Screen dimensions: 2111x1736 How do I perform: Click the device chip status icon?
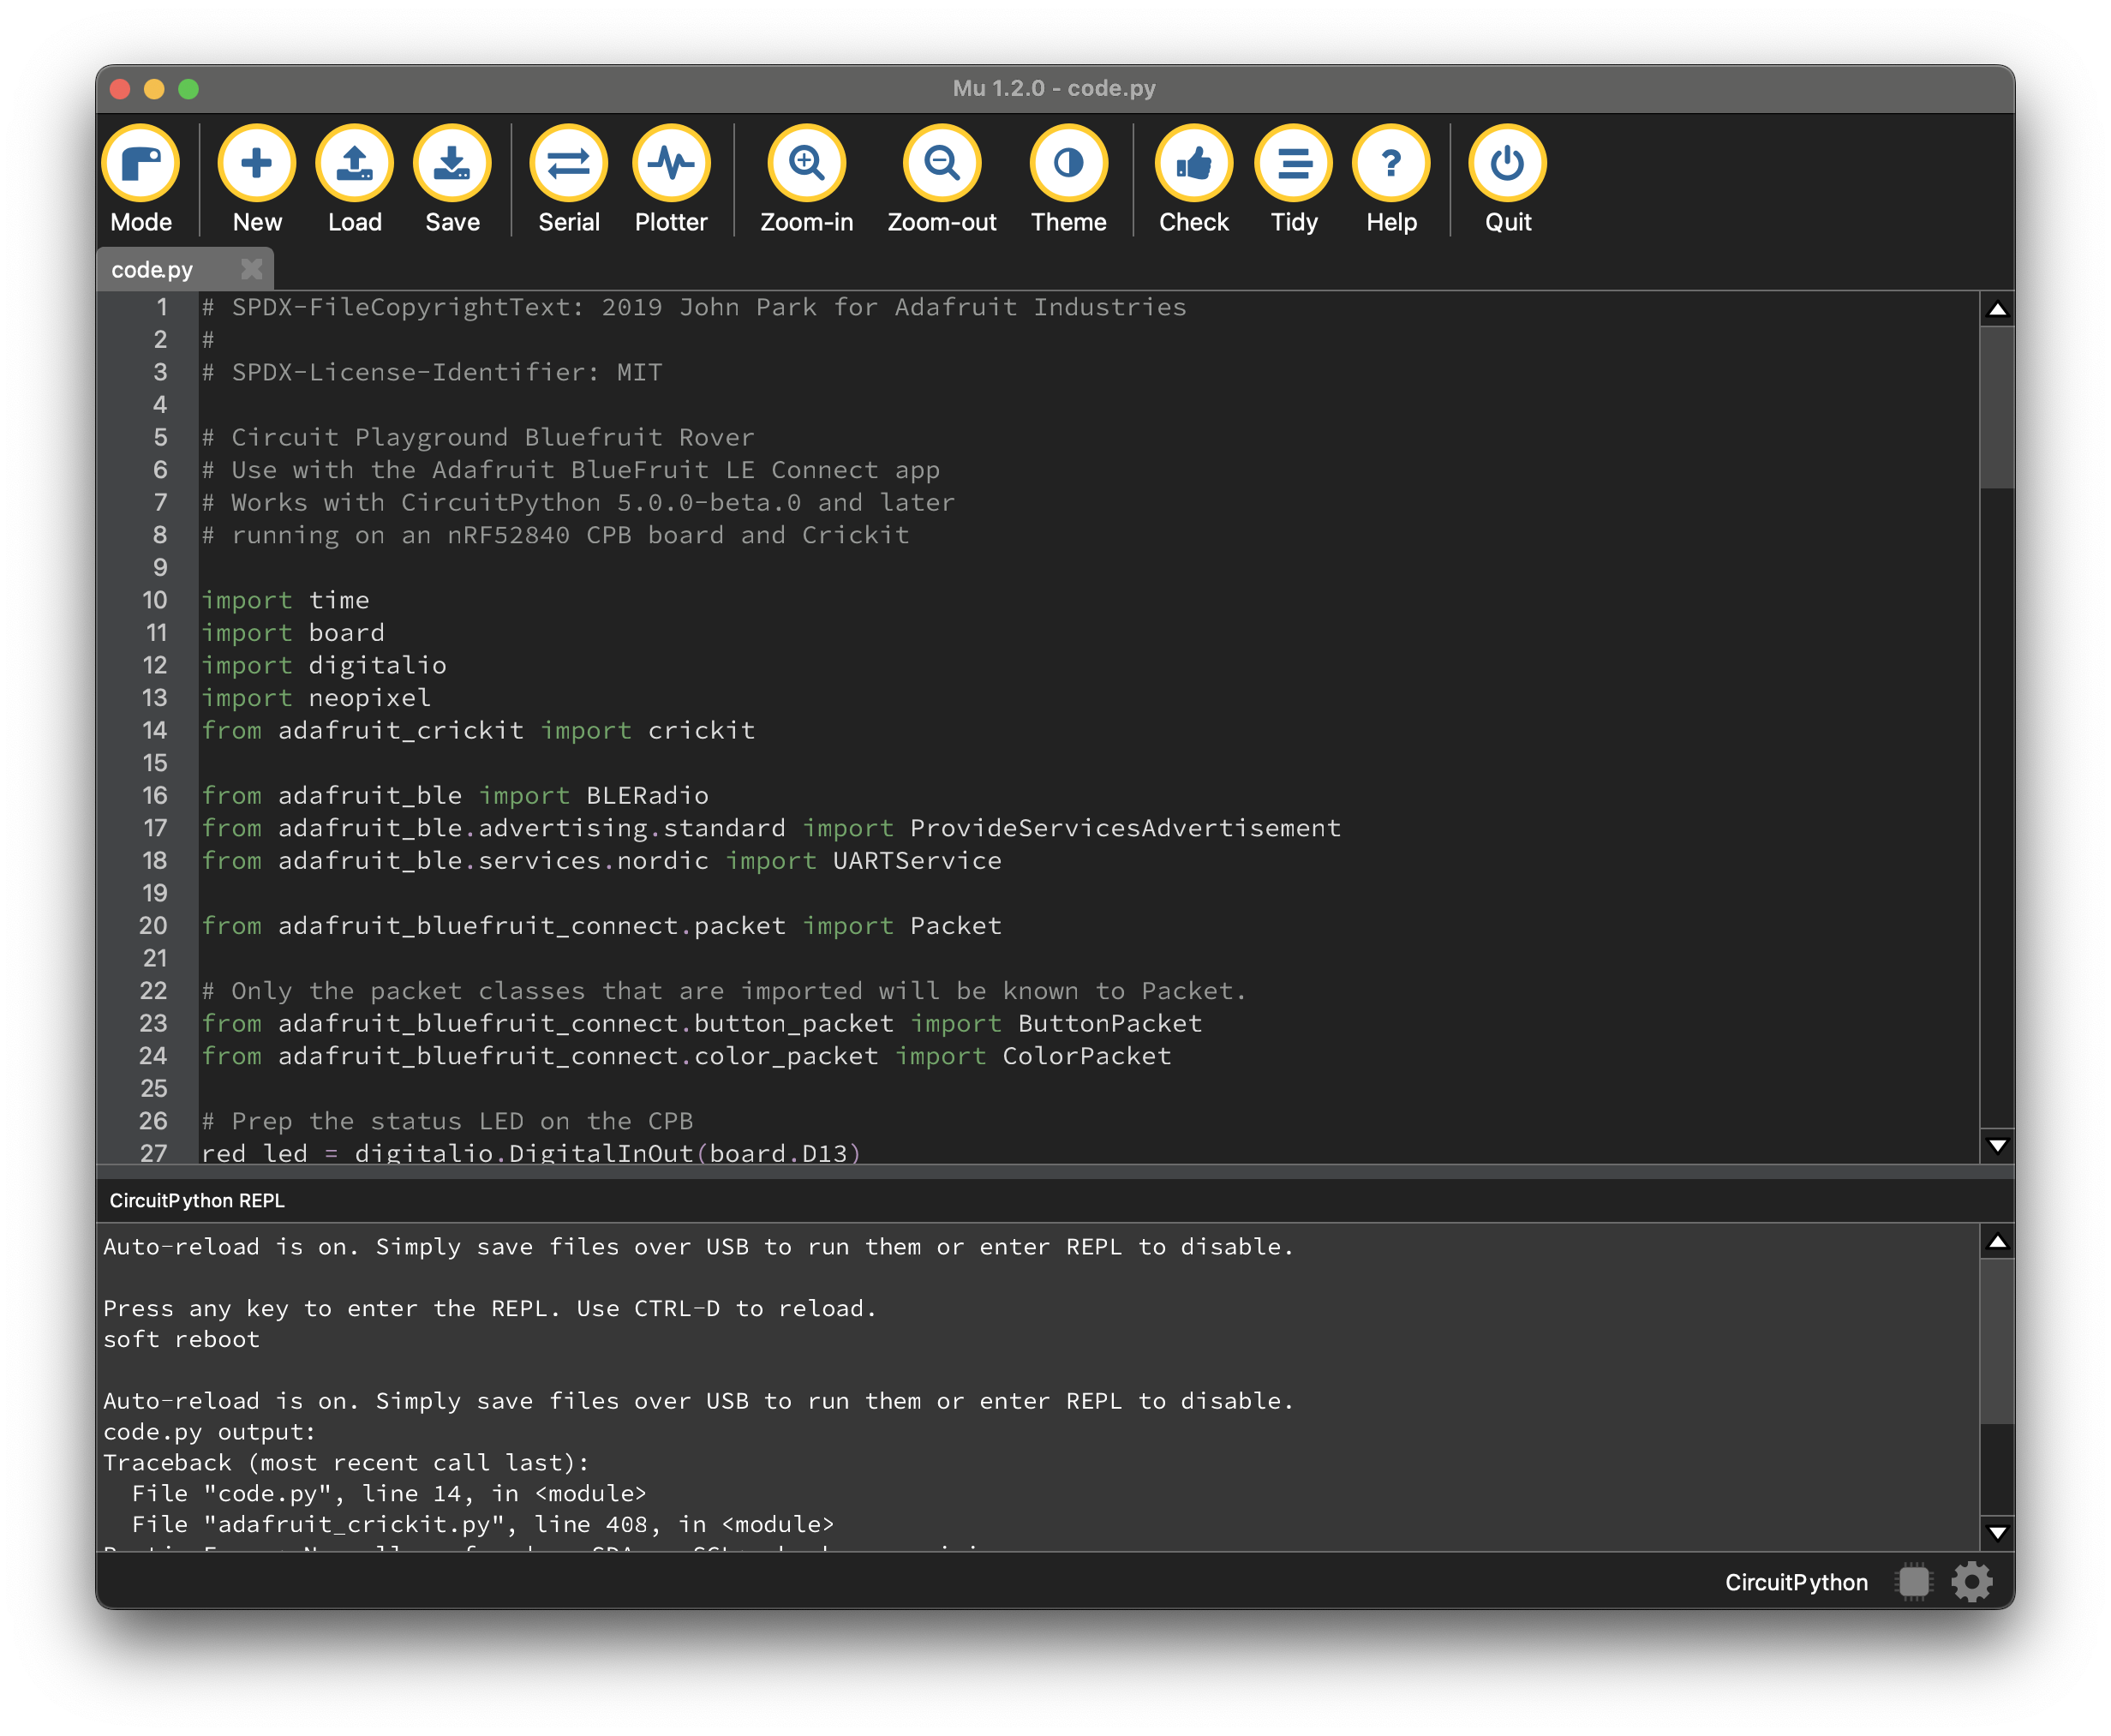tap(1913, 1582)
